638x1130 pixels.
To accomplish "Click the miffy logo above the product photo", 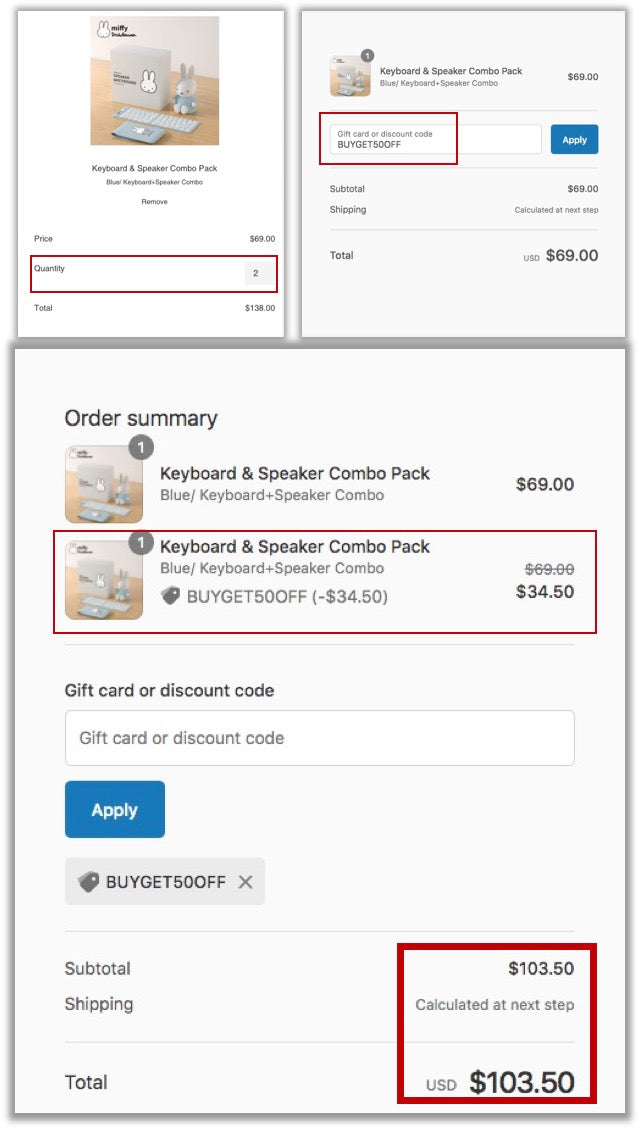I will point(105,29).
